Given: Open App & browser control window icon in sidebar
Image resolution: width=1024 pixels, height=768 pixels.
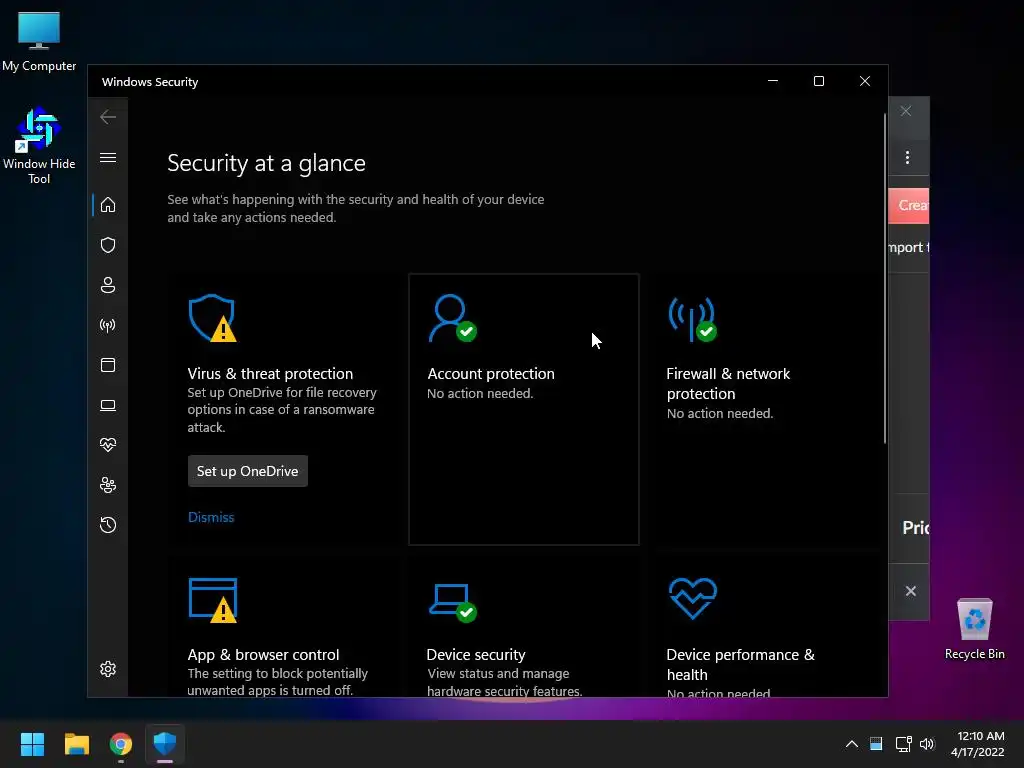Looking at the screenshot, I should tap(108, 365).
